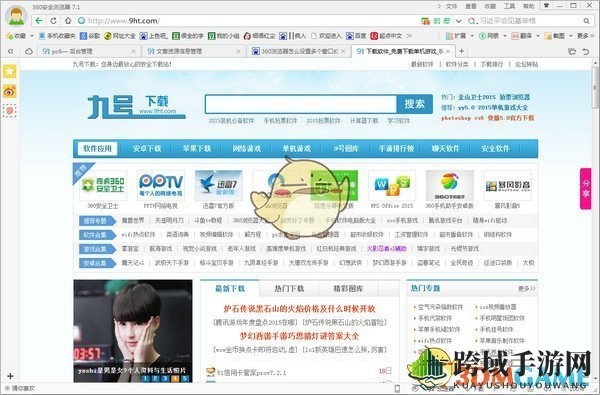Restore closed tab with the undo icon
The image size is (600, 395).
585,51
